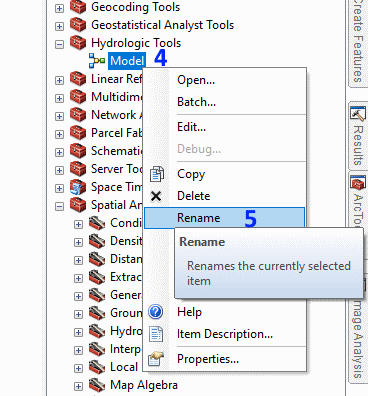This screenshot has height=396, width=368.
Task: Expand the Condi toolset node
Action: click(x=78, y=224)
